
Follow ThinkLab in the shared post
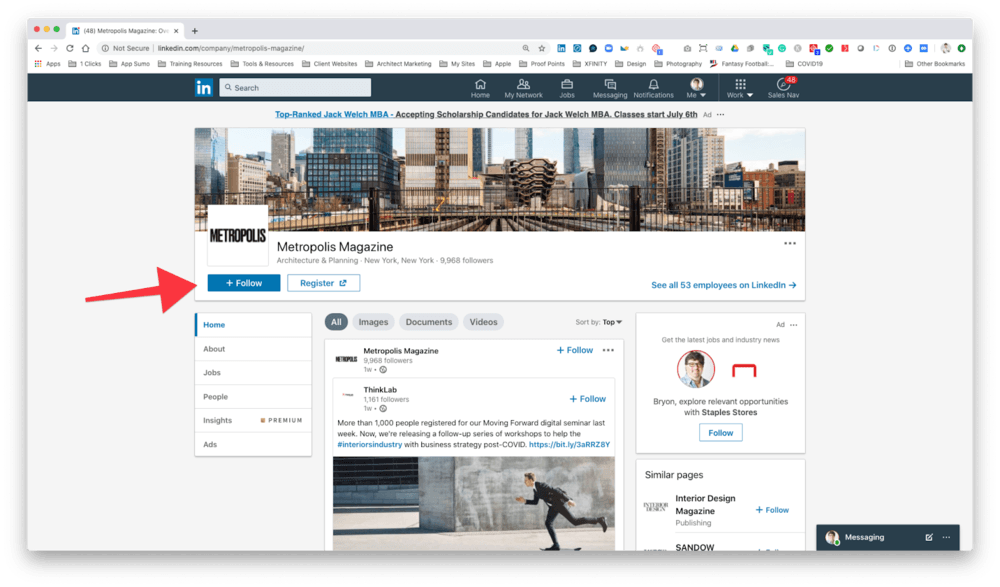click(x=587, y=399)
